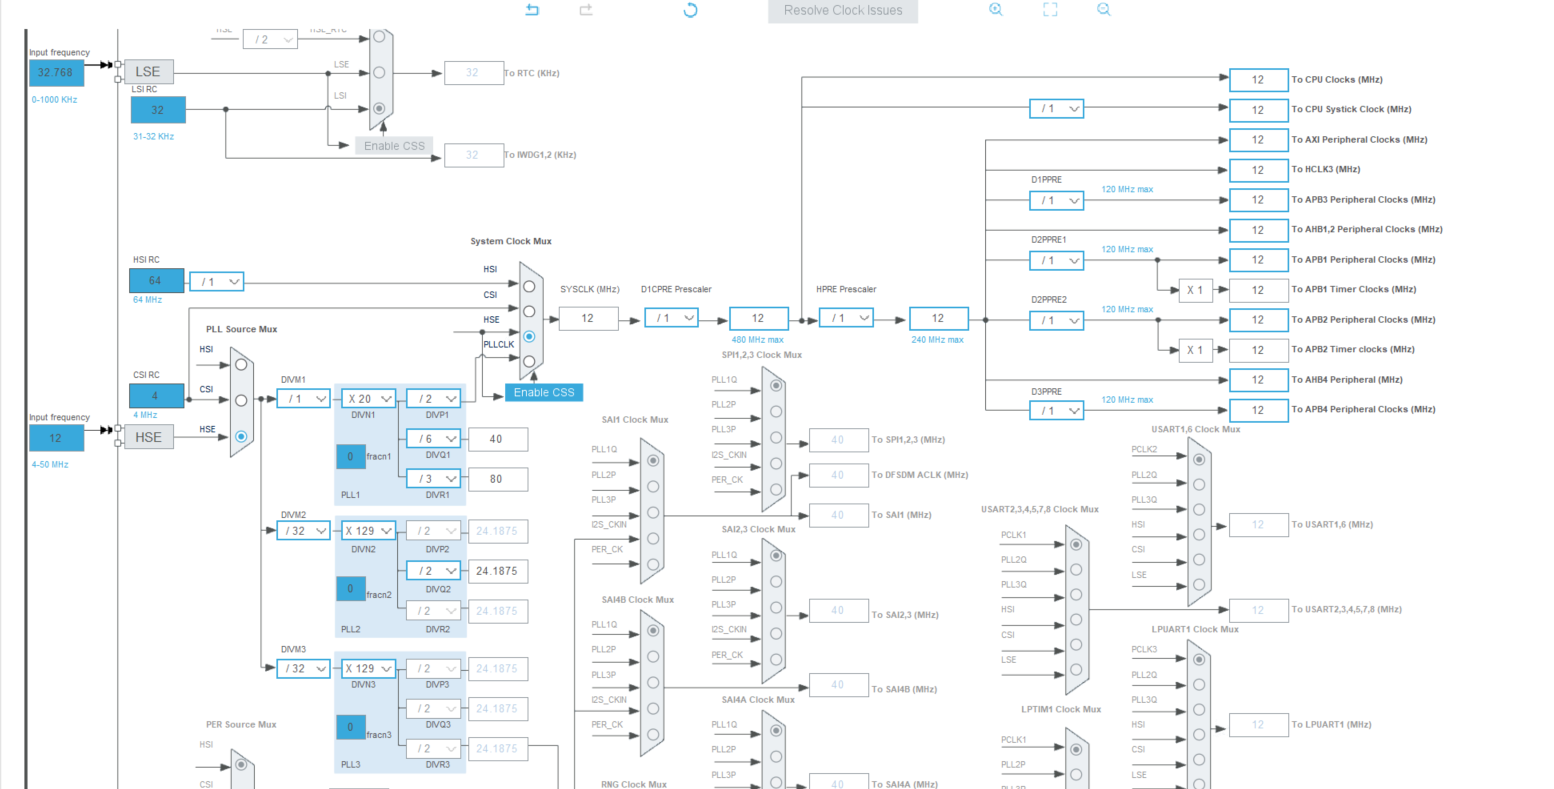
Task: Click the undo arrow icon in toolbar
Action: point(533,9)
